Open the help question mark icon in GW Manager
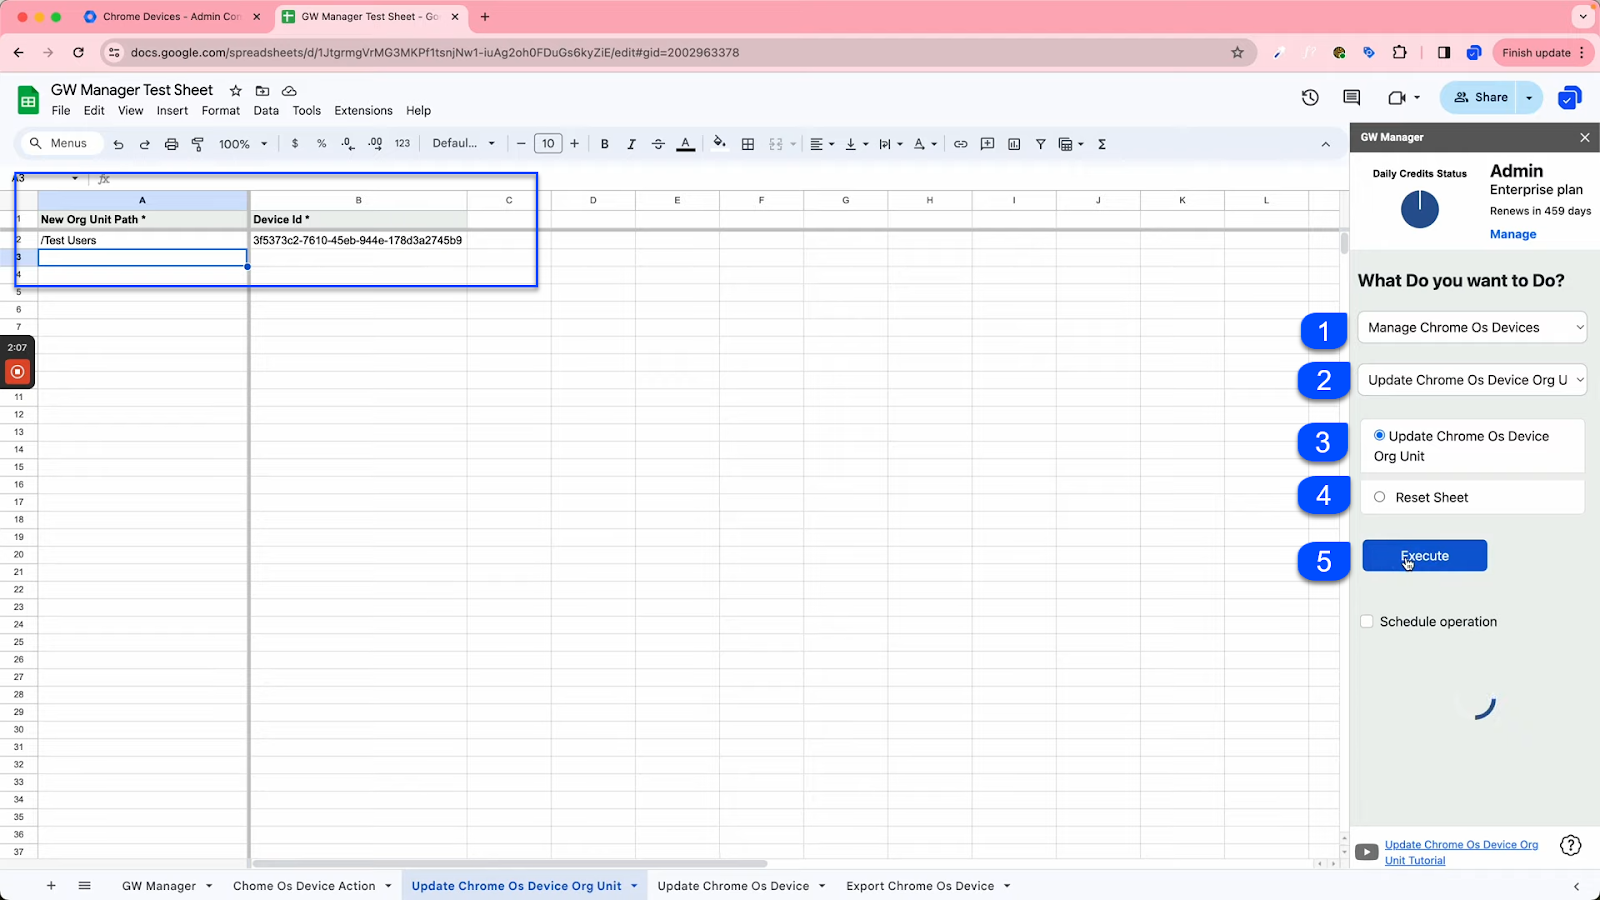The image size is (1600, 900). point(1571,846)
